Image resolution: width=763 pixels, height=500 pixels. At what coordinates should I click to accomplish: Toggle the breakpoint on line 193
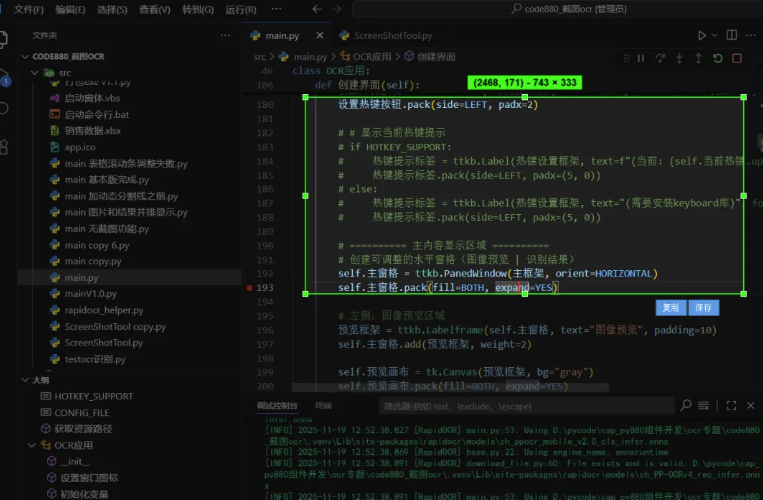pyautogui.click(x=249, y=287)
